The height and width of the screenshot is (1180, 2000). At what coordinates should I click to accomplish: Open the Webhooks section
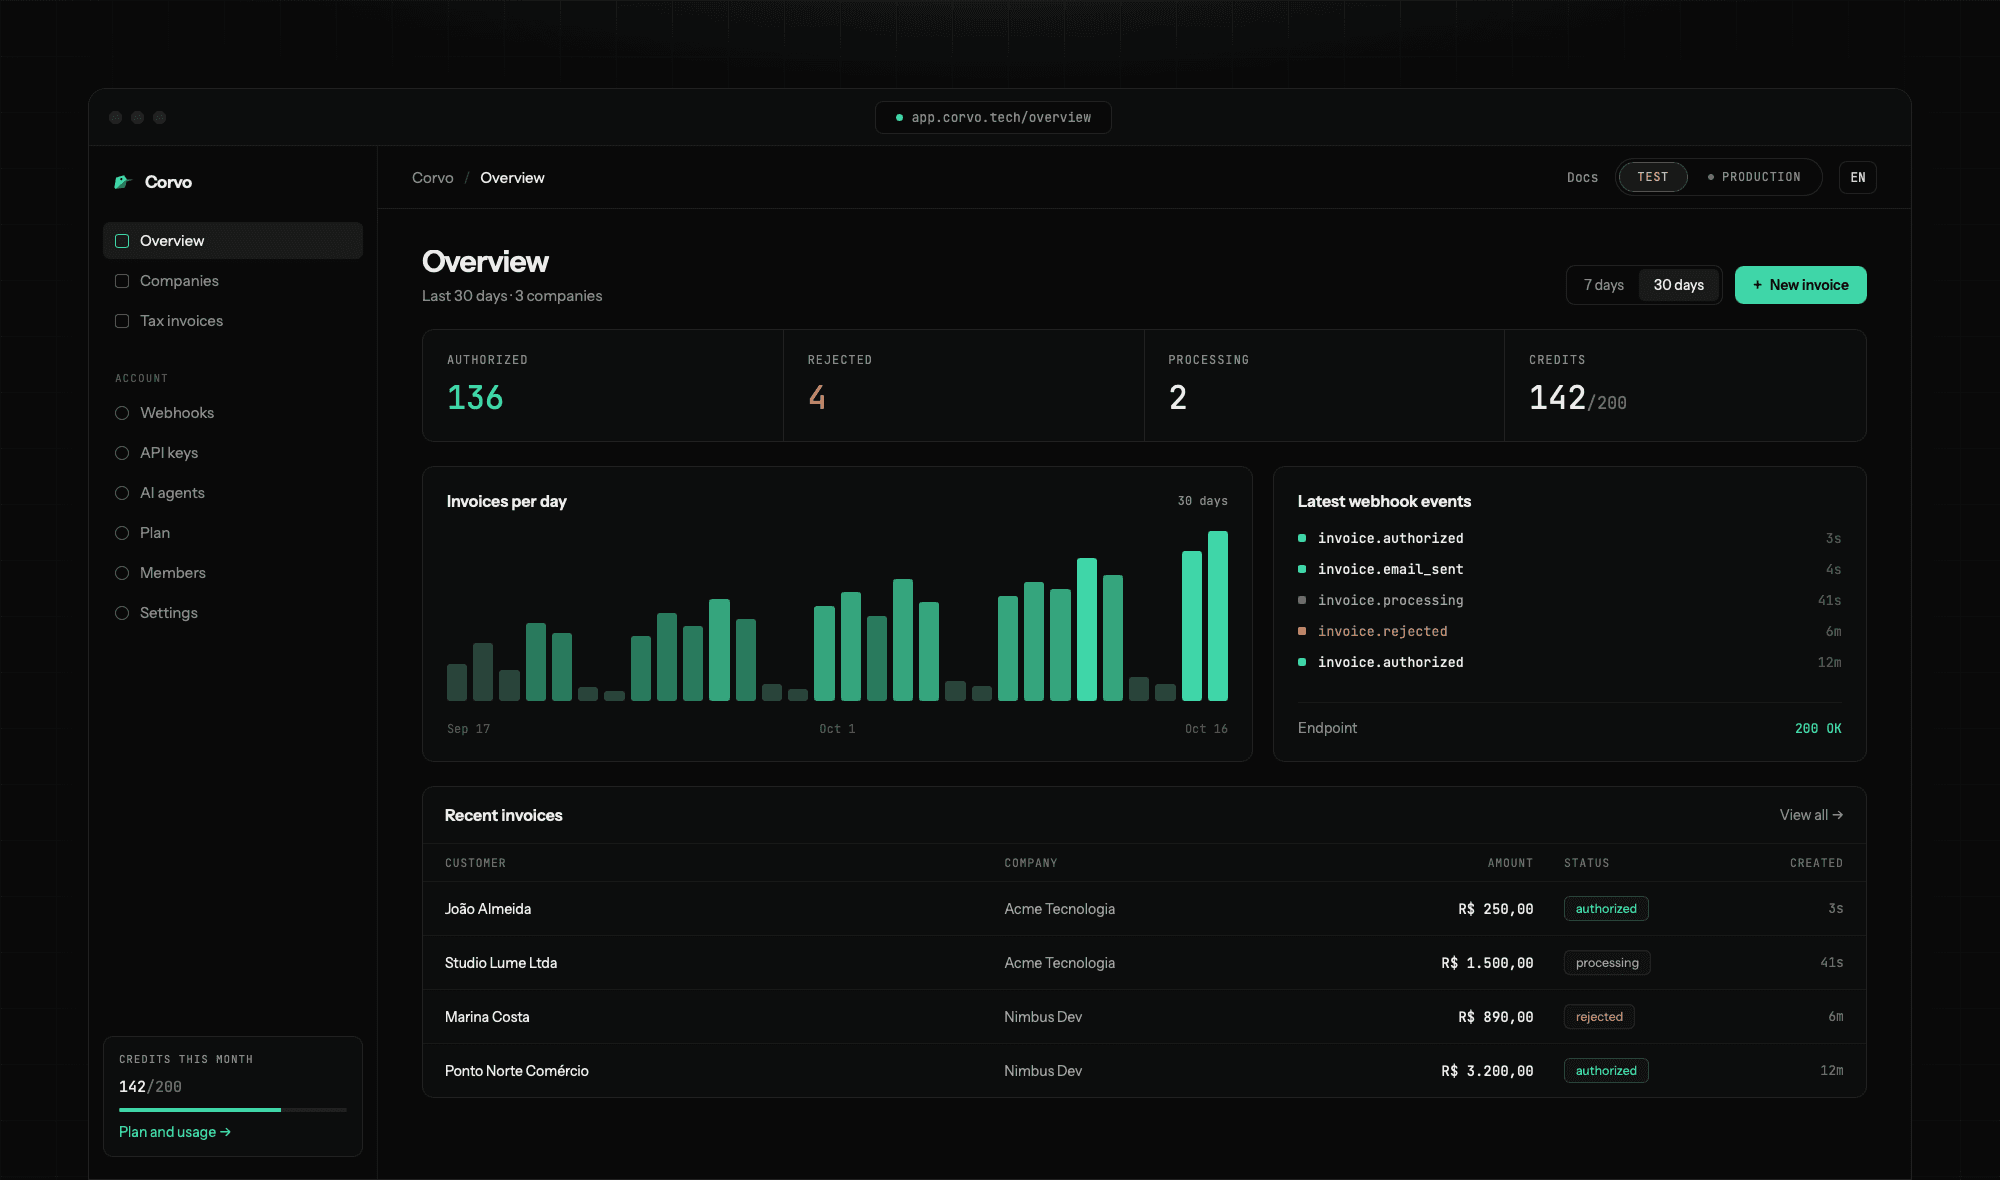(233, 413)
